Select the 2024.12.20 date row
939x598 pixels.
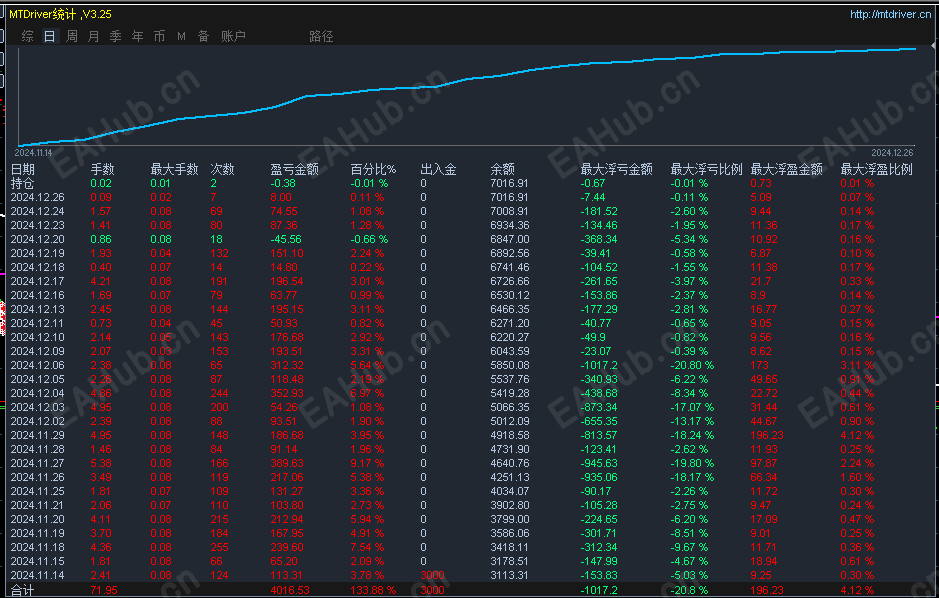click(x=37, y=239)
